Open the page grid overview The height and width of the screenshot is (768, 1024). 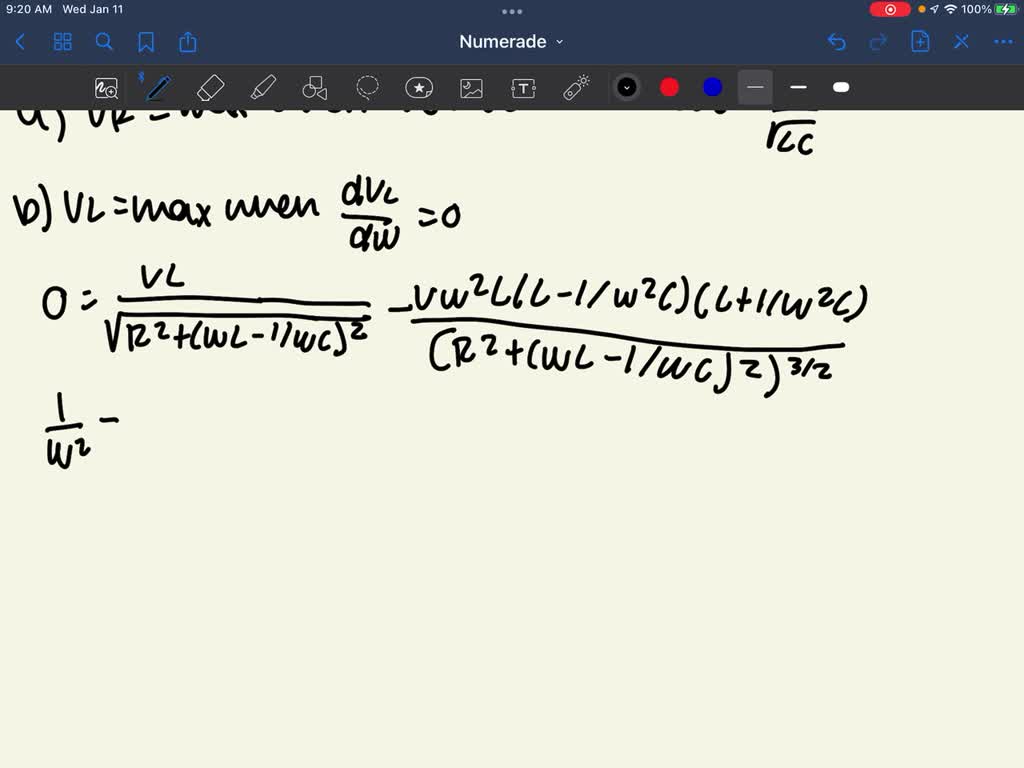tap(62, 42)
